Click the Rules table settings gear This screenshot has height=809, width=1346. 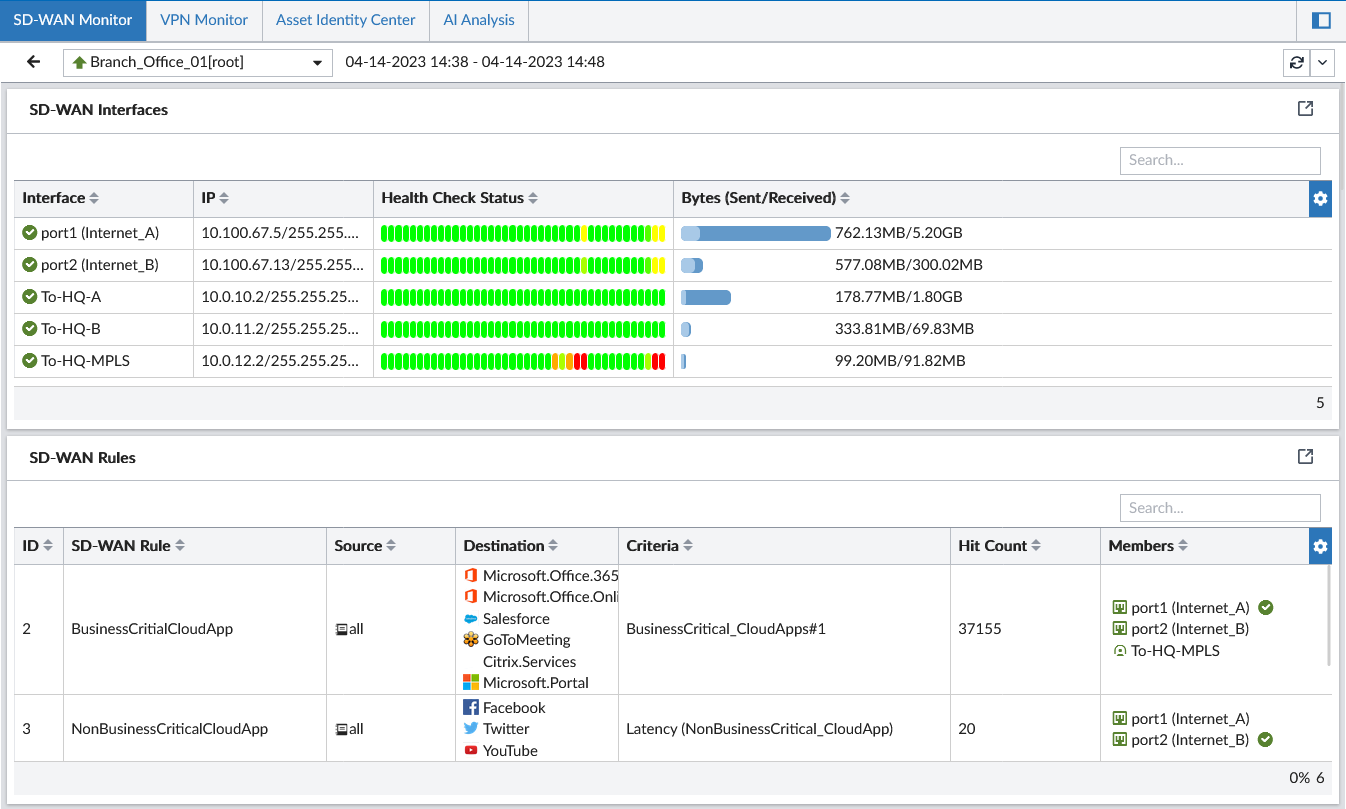(x=1320, y=546)
